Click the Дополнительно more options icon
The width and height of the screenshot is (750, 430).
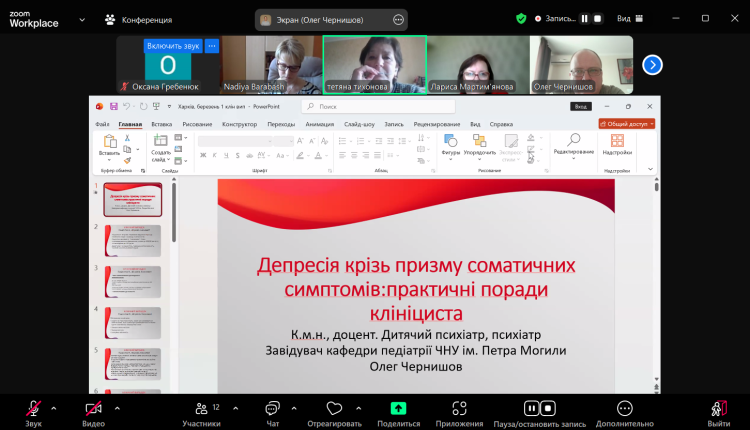[x=624, y=409]
